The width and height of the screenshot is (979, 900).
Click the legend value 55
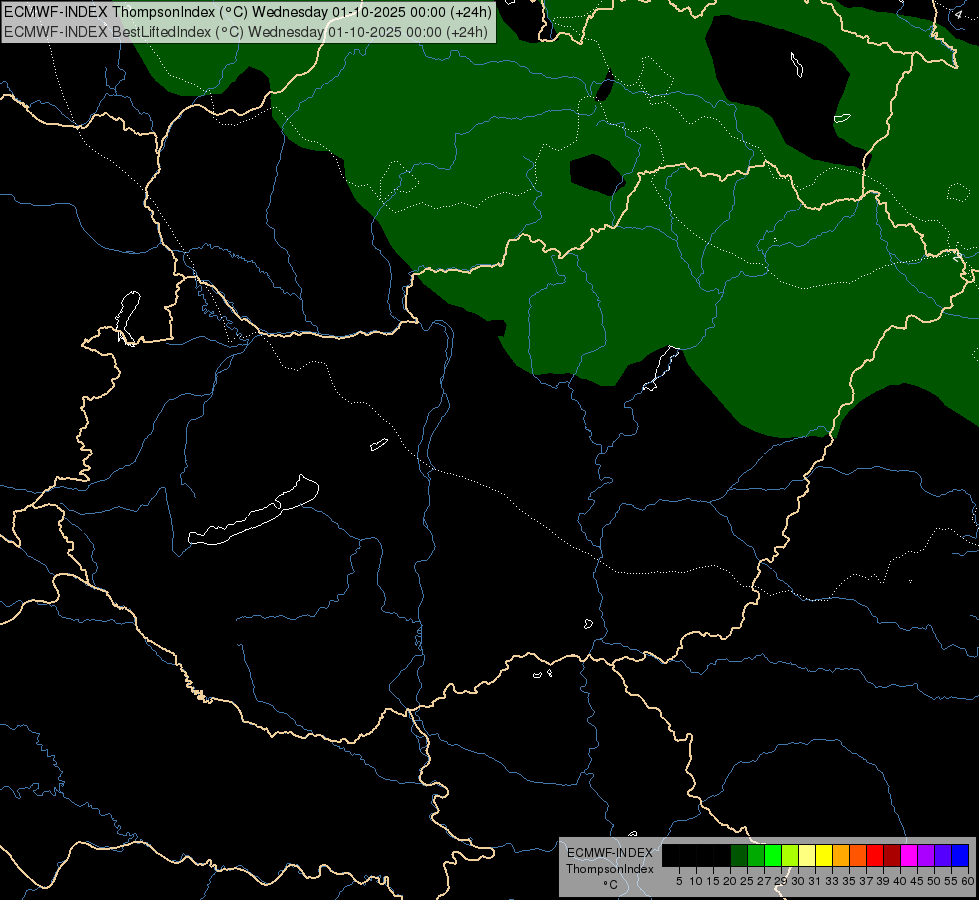[x=951, y=881]
